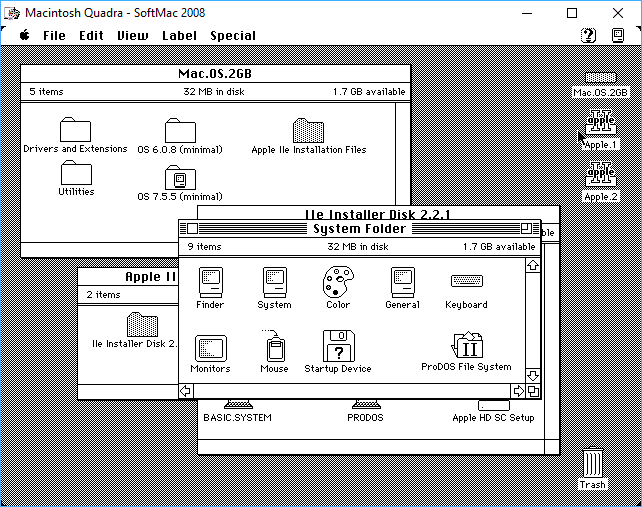The width and height of the screenshot is (642, 507).
Task: Select the Utilities folder
Action: tap(76, 172)
